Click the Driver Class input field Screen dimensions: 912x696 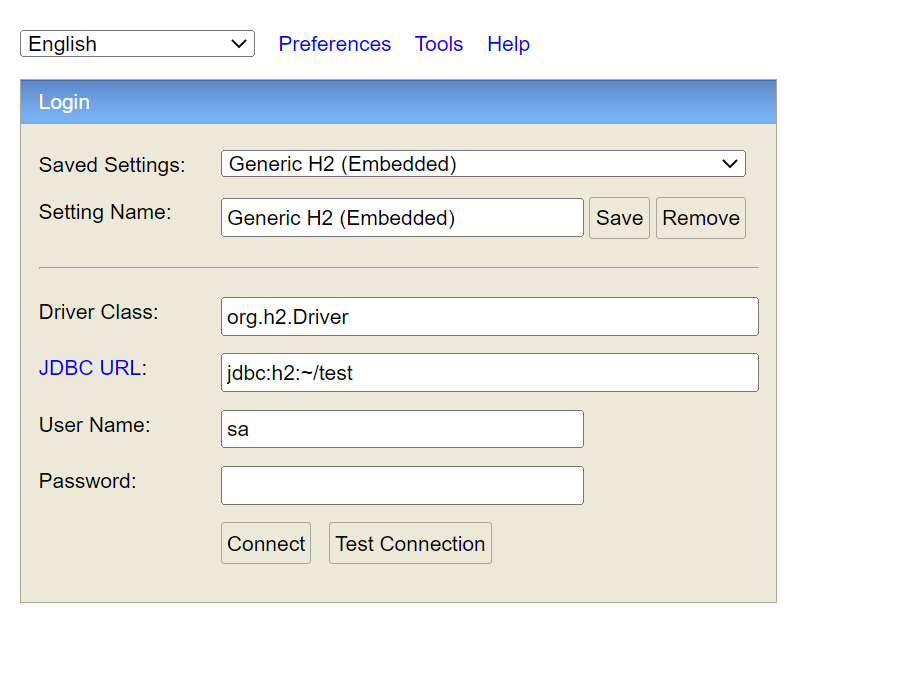click(490, 316)
